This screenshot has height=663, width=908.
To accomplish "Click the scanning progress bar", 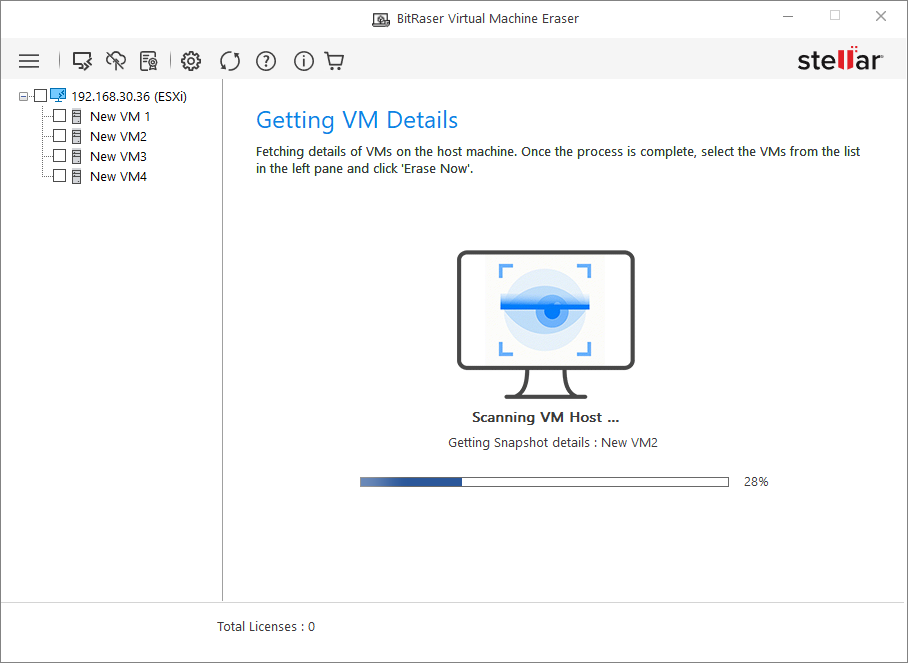I will click(x=544, y=482).
